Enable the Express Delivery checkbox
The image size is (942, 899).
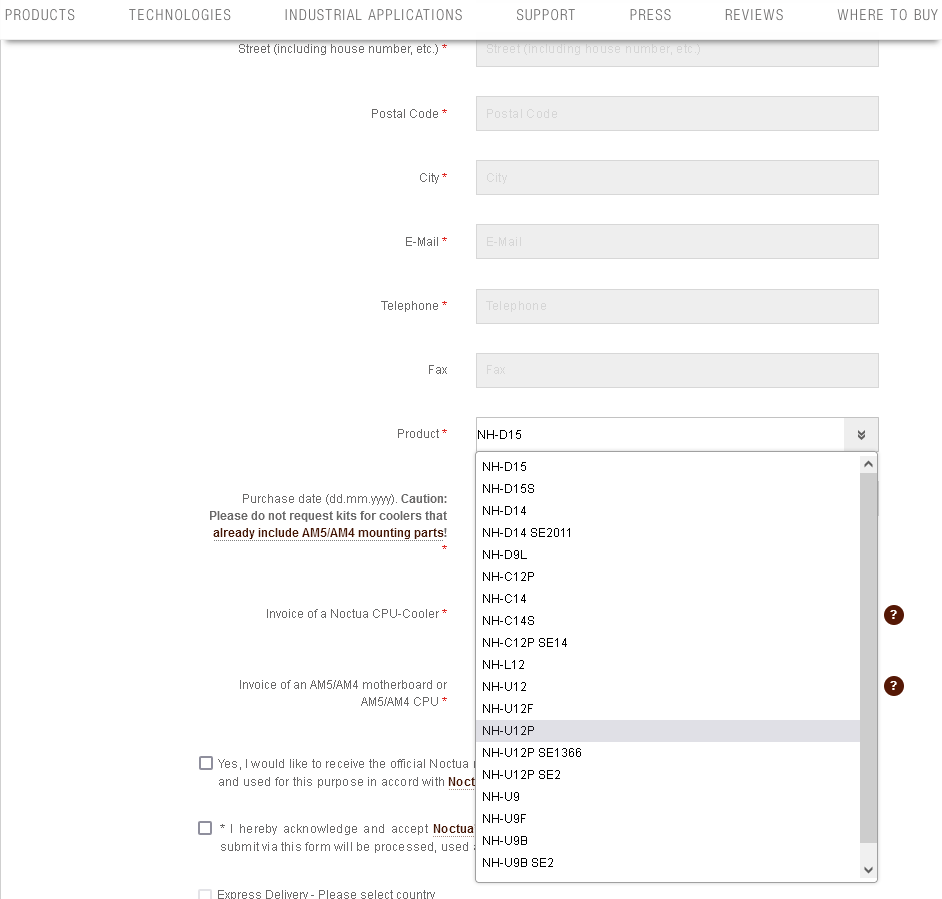point(205,894)
